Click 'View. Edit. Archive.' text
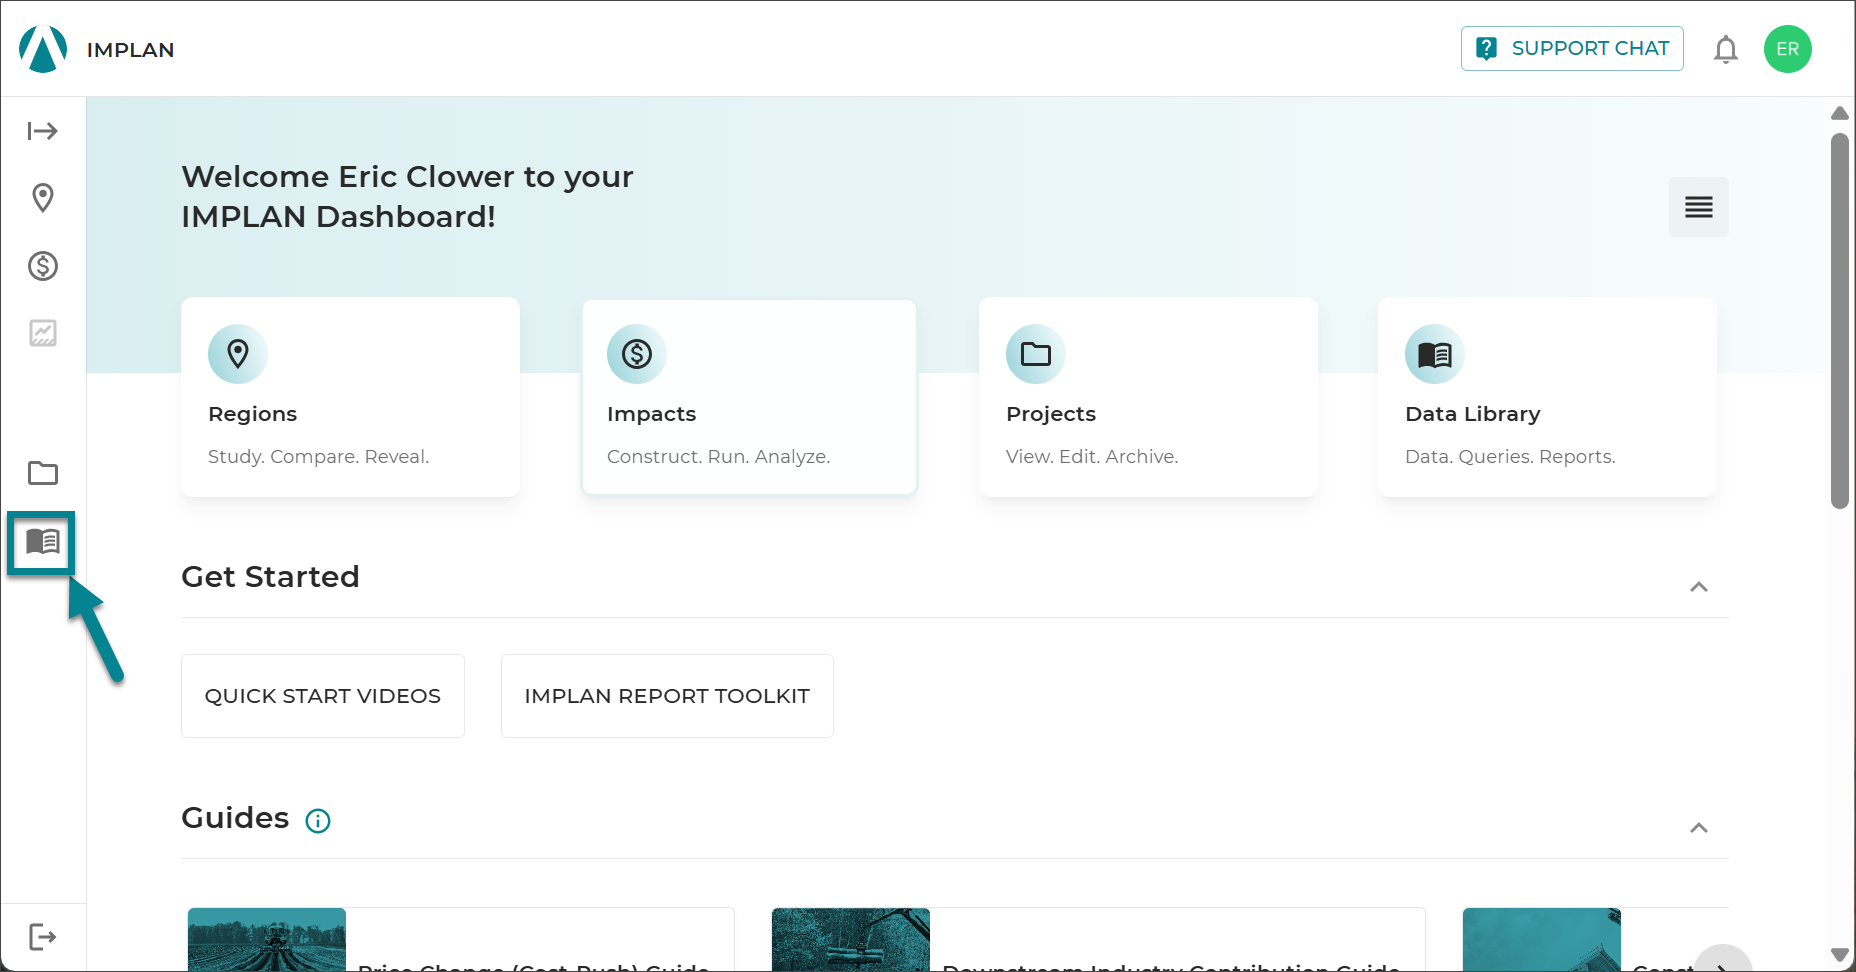Image resolution: width=1856 pixels, height=972 pixels. tap(1092, 457)
